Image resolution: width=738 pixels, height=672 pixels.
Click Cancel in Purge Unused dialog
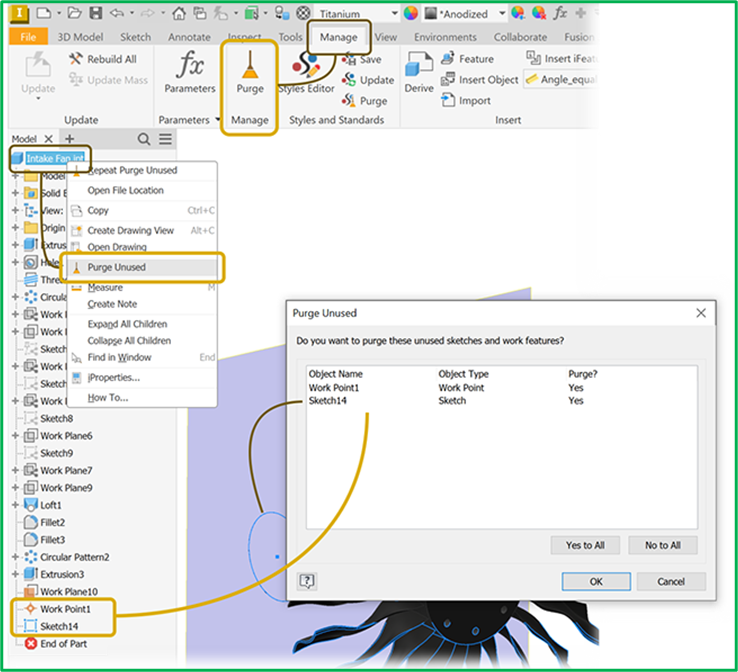(671, 581)
